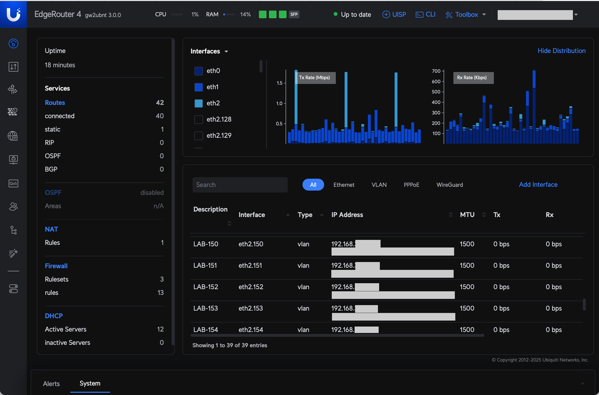Open the Firewall/NAT brick-wall sidebar icon
This screenshot has height=395, width=599.
[13, 112]
